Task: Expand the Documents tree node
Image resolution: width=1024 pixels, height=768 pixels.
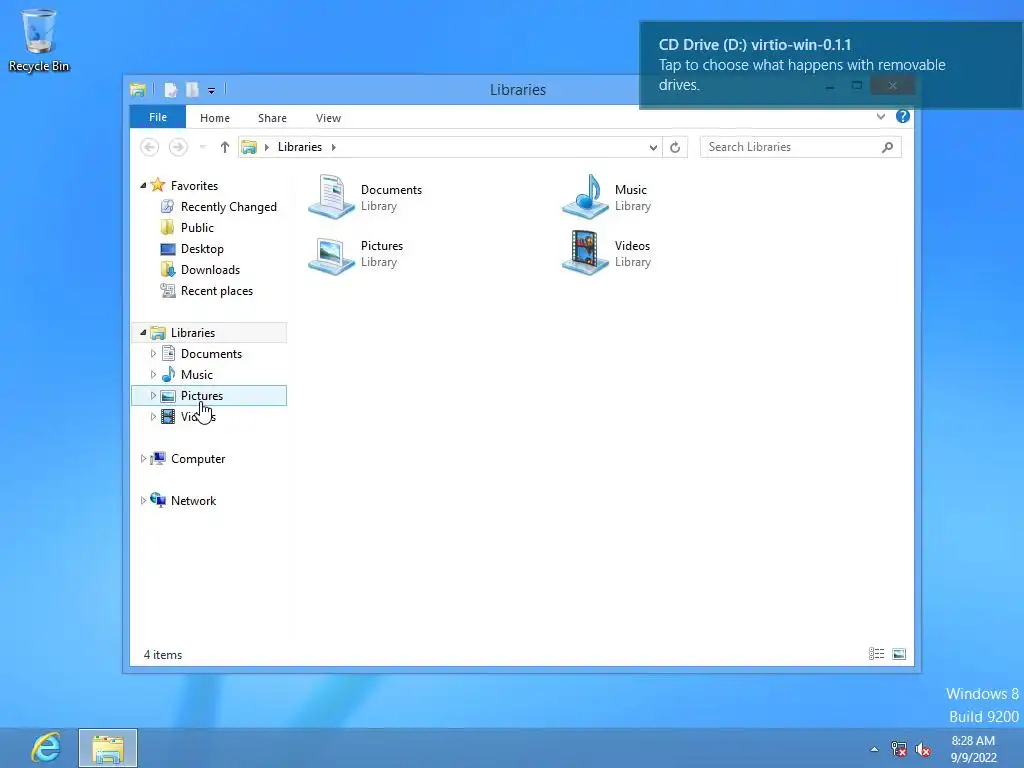Action: coord(153,353)
